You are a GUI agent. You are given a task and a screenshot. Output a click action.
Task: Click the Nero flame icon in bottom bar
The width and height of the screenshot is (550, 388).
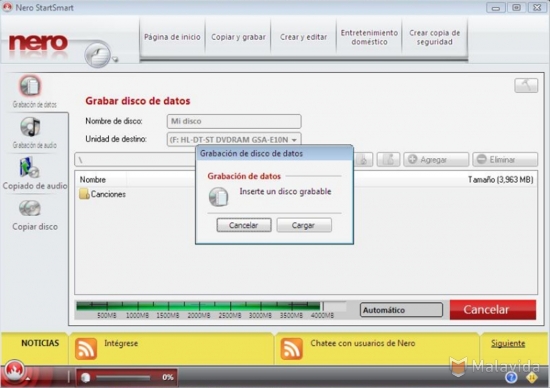[x=14, y=371]
